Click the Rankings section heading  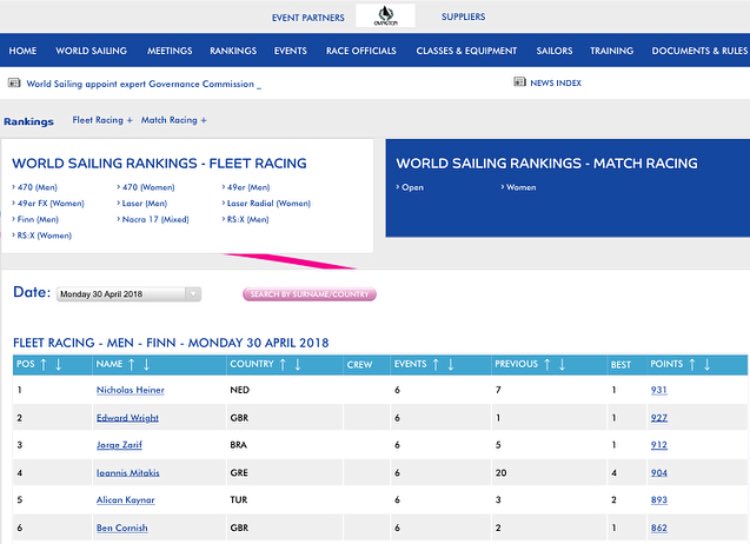(29, 121)
